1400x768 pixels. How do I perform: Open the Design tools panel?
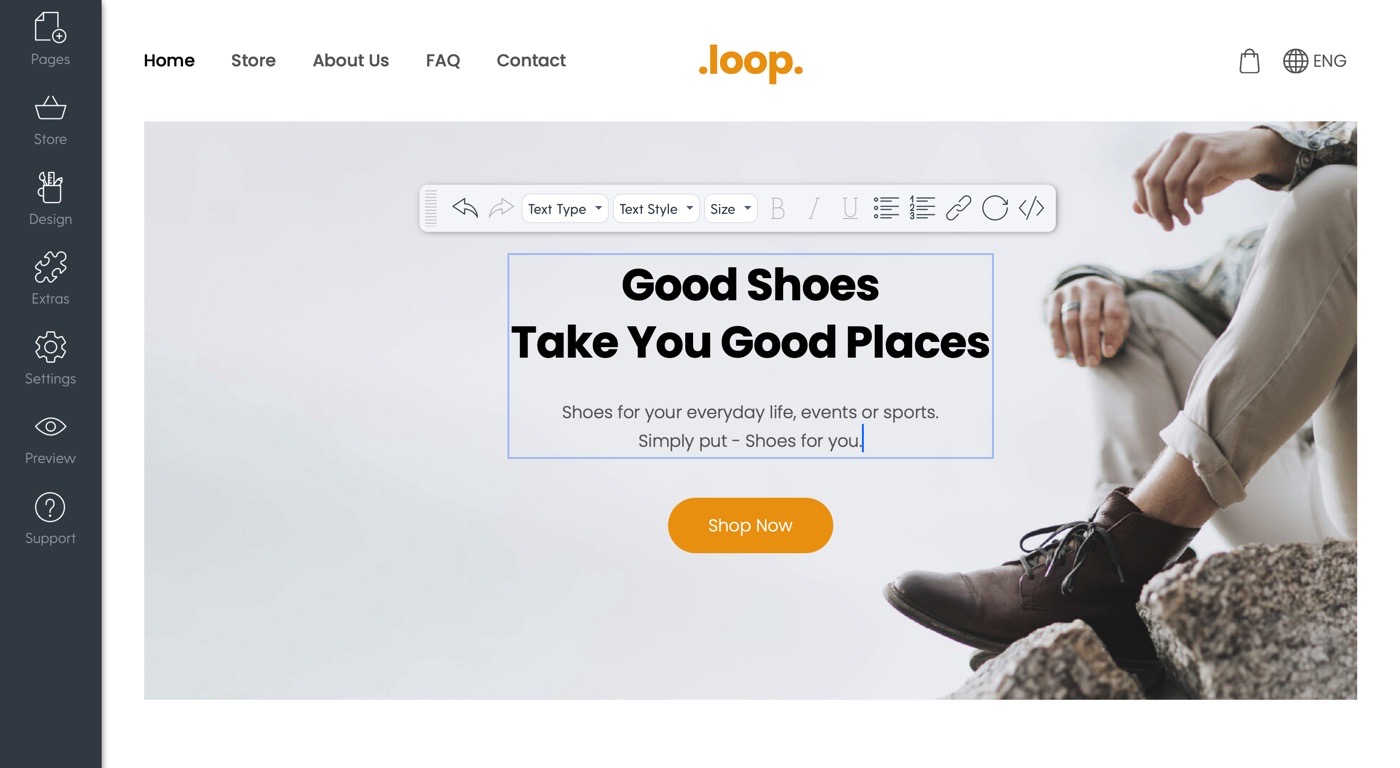(x=50, y=199)
